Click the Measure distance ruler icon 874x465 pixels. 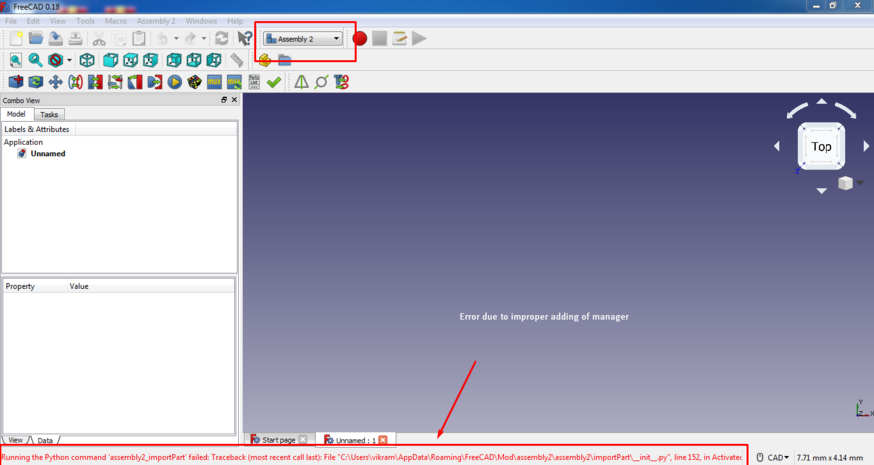[x=237, y=60]
